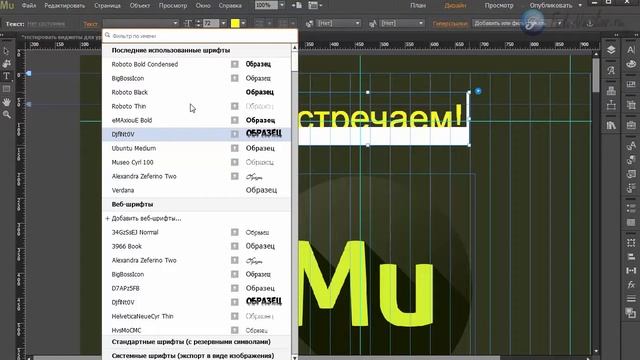The image size is (640, 360).
Task: Click the canvas vertical scrollbar
Action: [596, 76]
